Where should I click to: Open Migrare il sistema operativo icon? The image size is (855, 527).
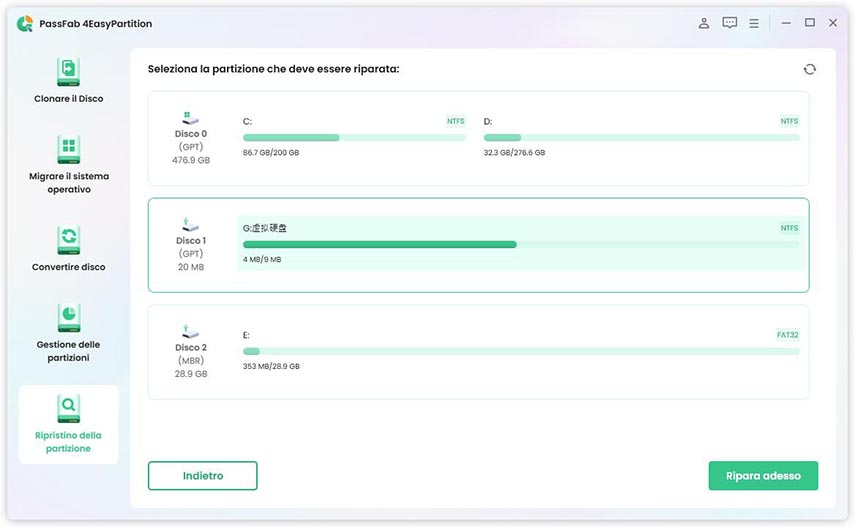point(68,150)
